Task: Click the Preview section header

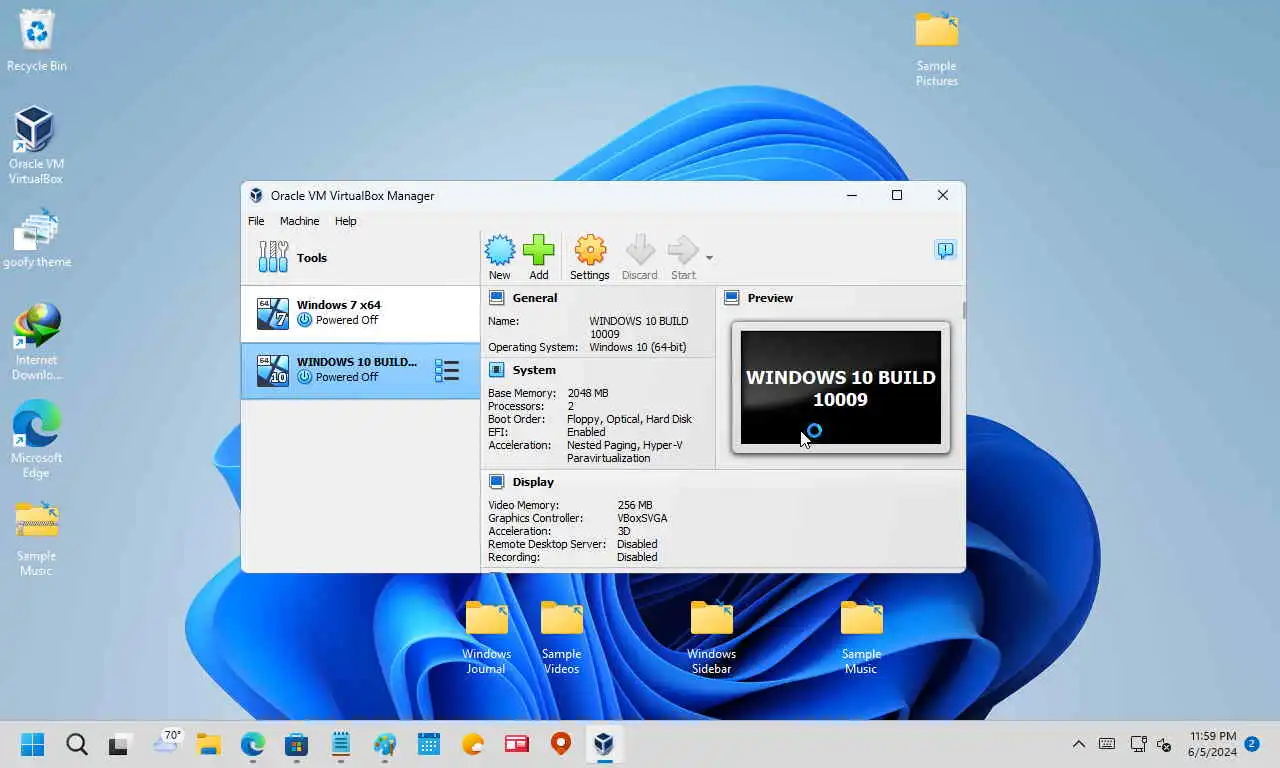Action: [x=770, y=298]
